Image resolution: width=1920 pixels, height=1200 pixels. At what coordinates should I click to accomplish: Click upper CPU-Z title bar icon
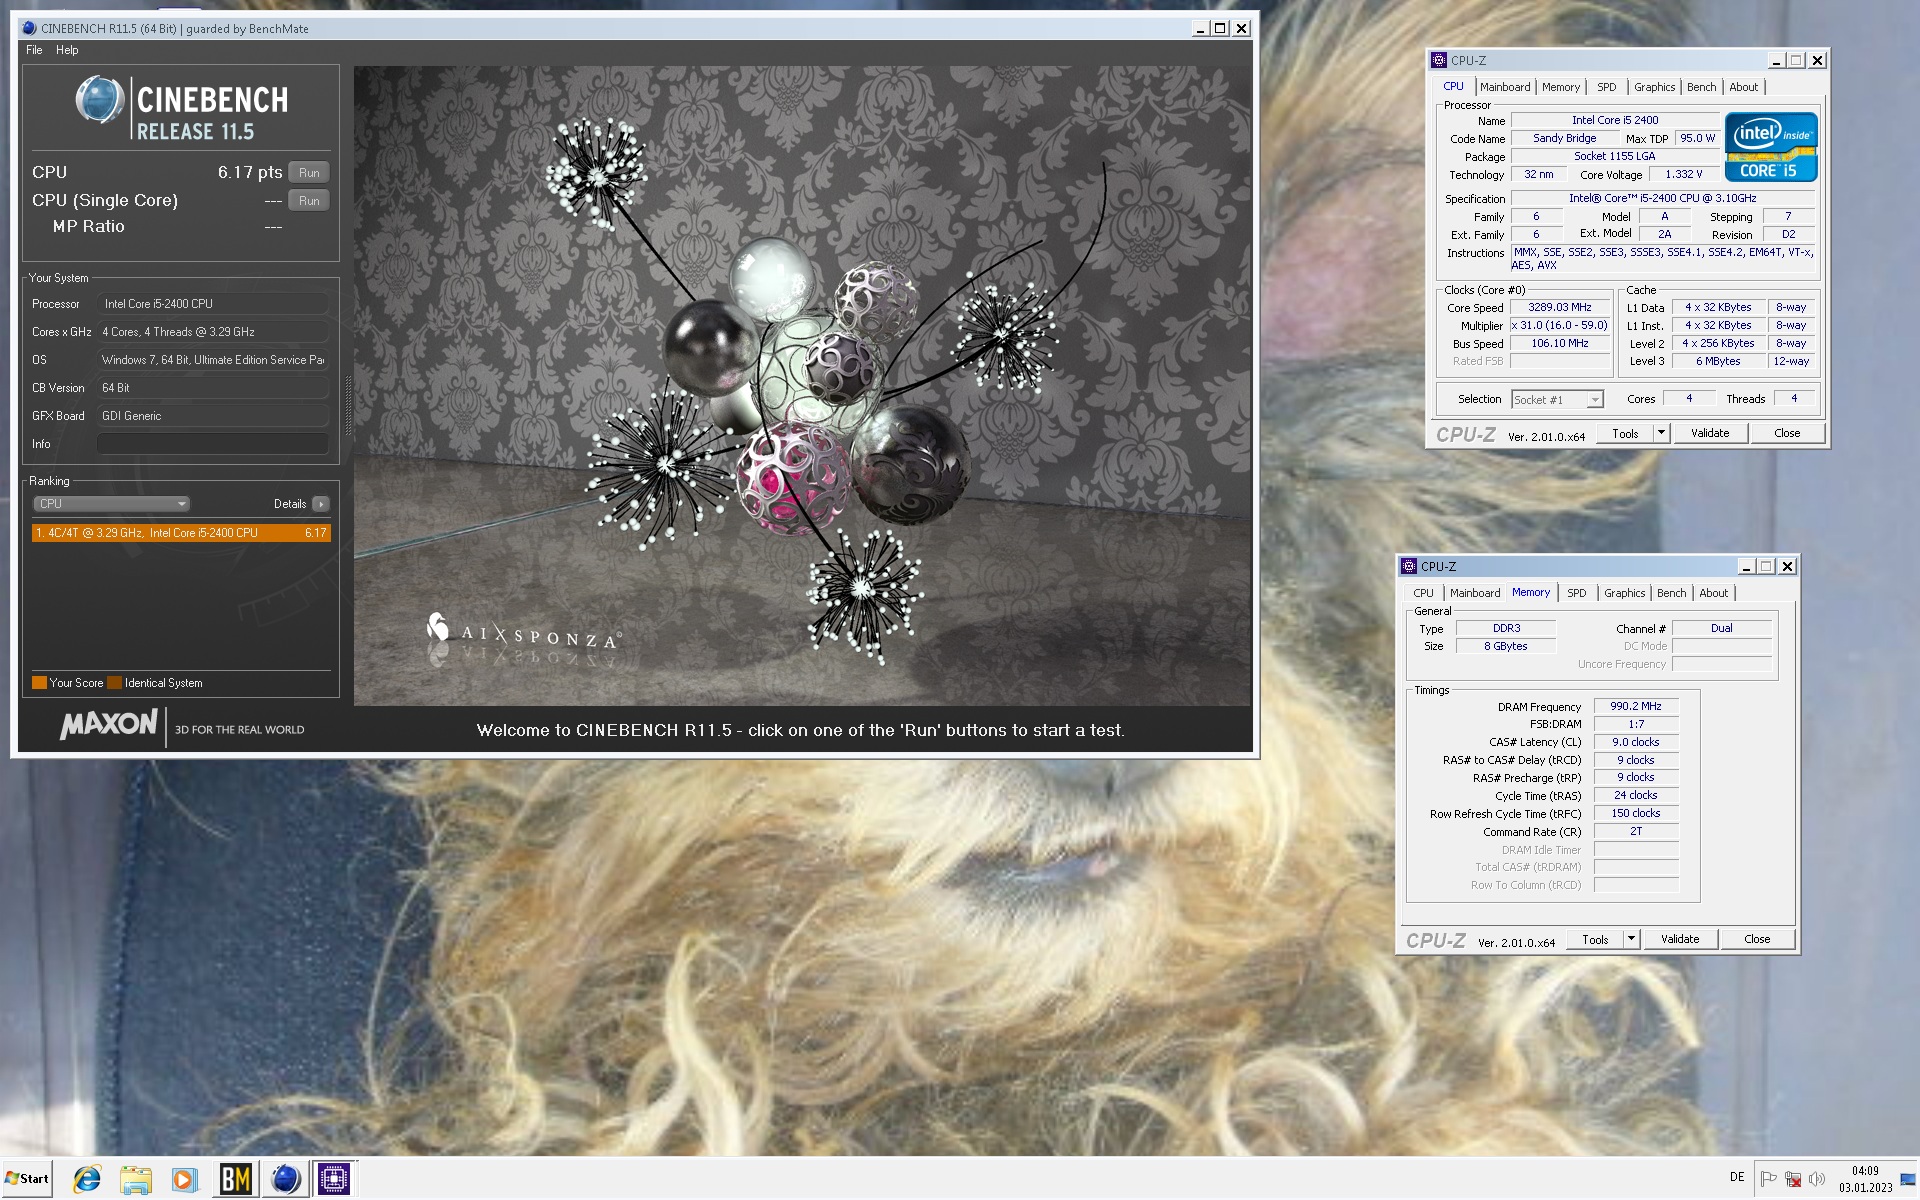pos(1439,60)
